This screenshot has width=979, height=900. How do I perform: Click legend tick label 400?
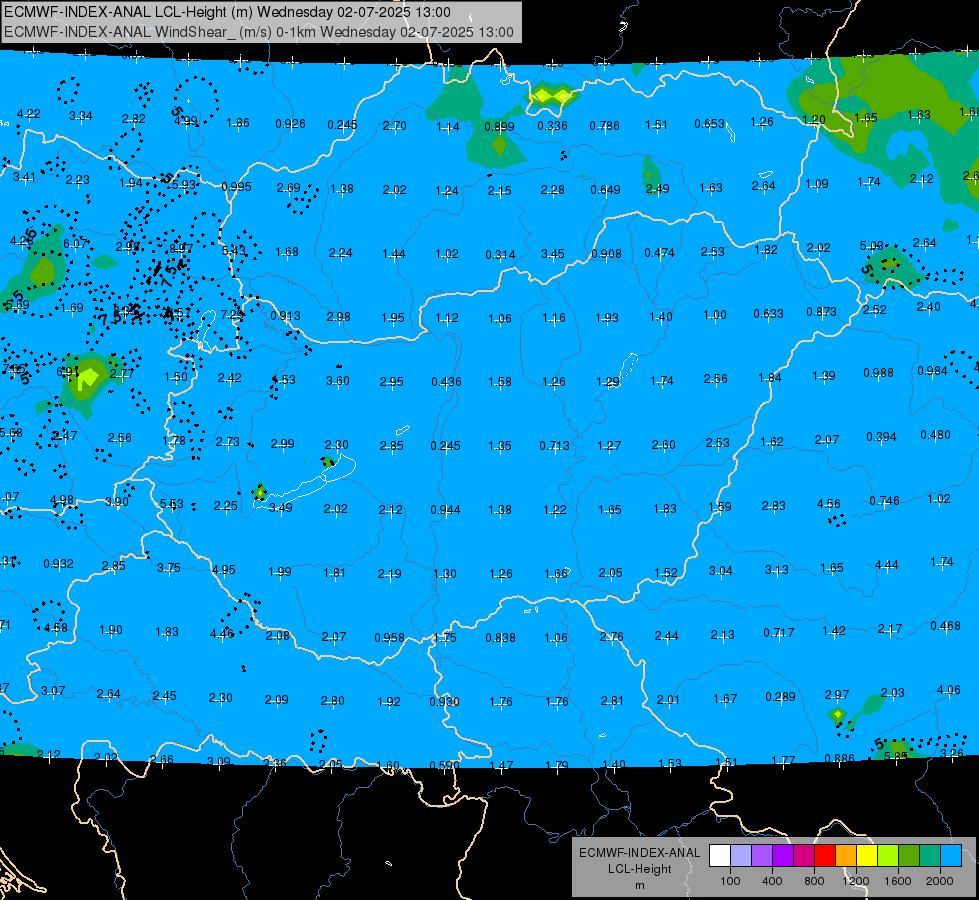(772, 881)
